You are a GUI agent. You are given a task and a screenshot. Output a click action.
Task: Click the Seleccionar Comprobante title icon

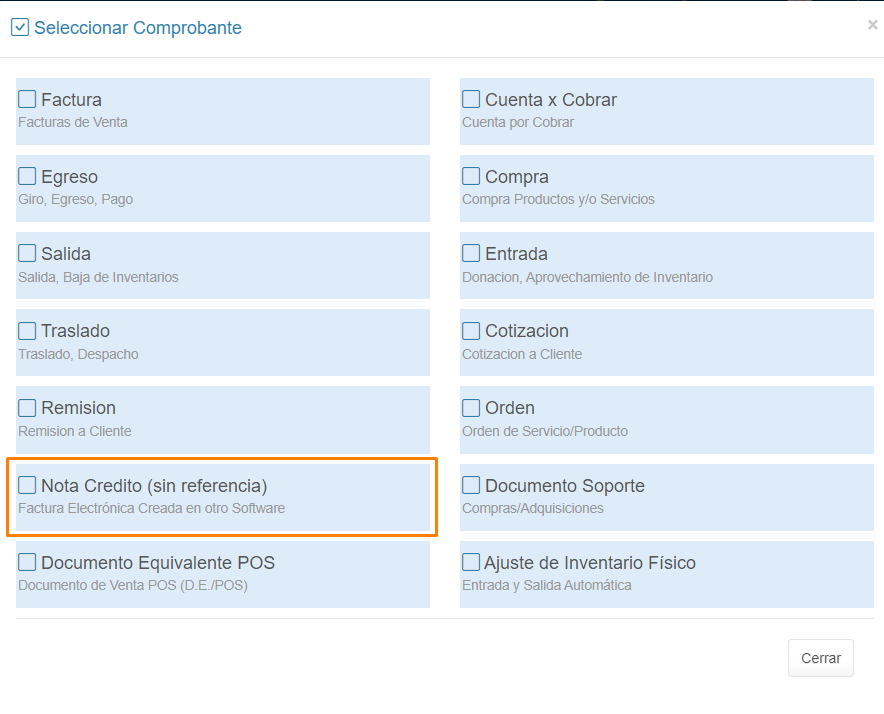pos(20,27)
